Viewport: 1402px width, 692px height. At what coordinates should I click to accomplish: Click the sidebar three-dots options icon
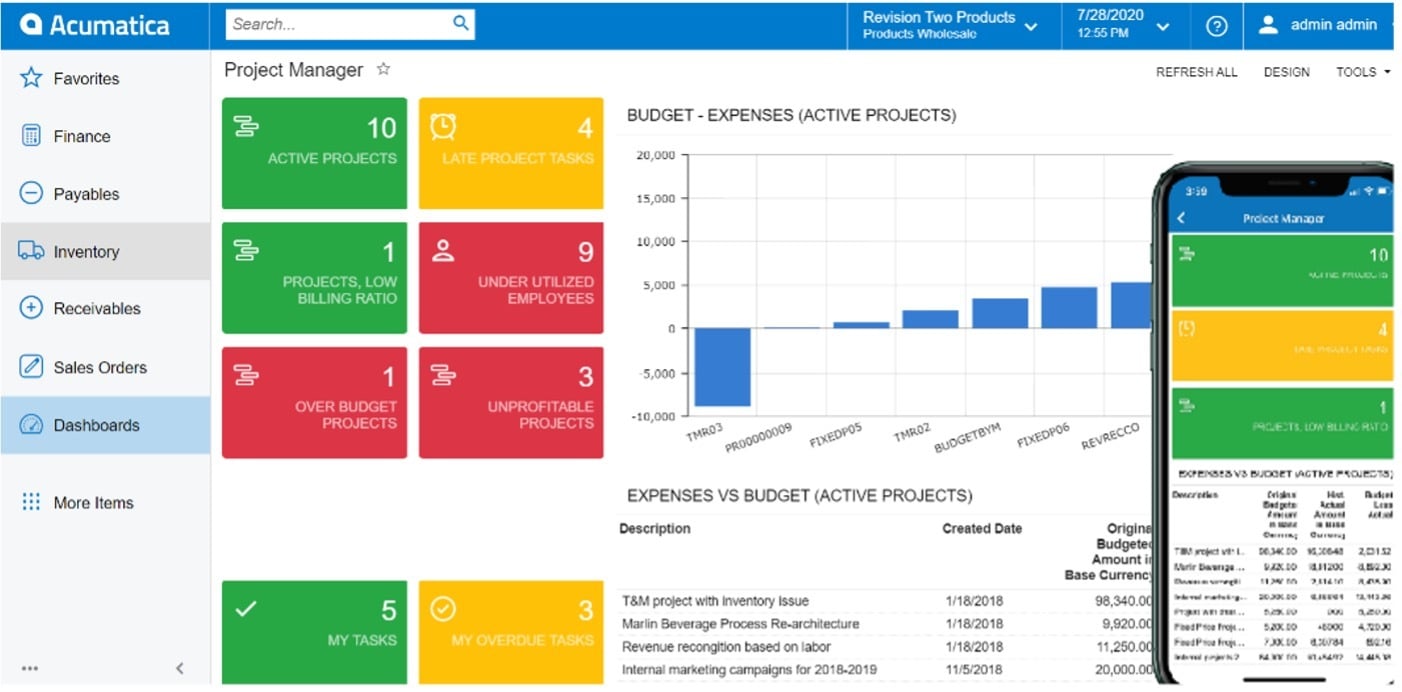coord(30,668)
